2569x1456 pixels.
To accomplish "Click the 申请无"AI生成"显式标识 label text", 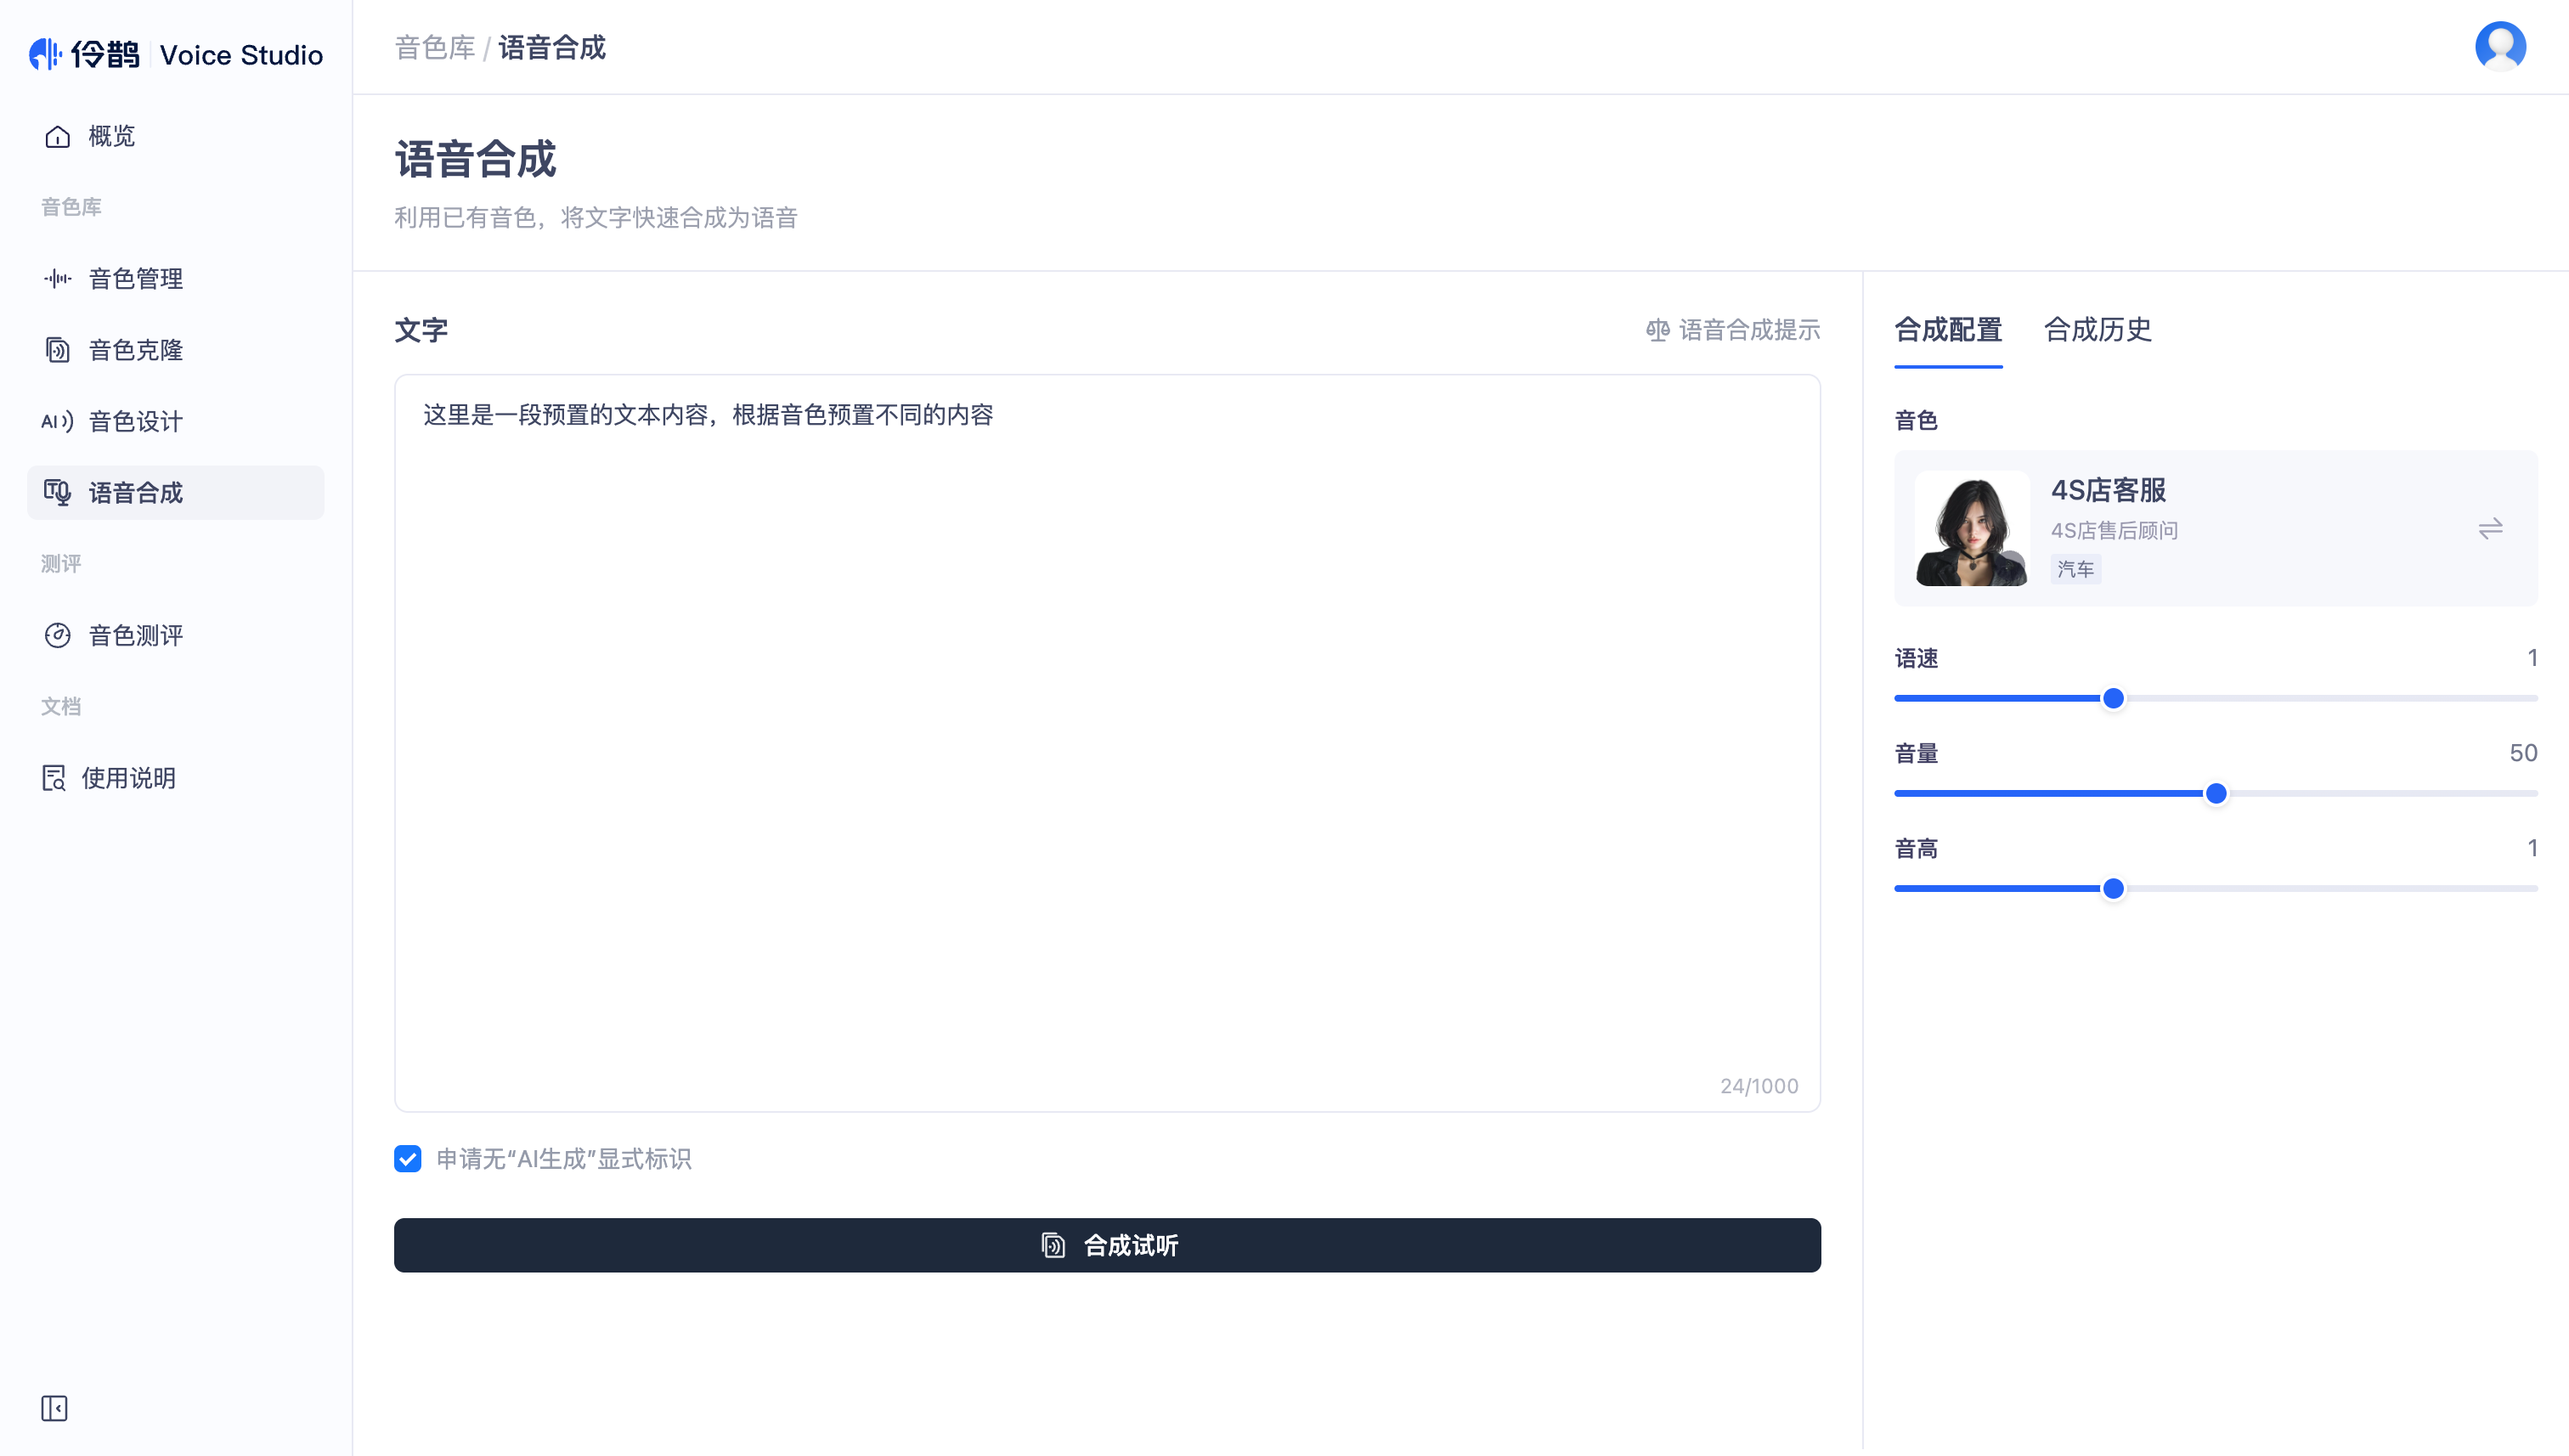I will pos(564,1159).
